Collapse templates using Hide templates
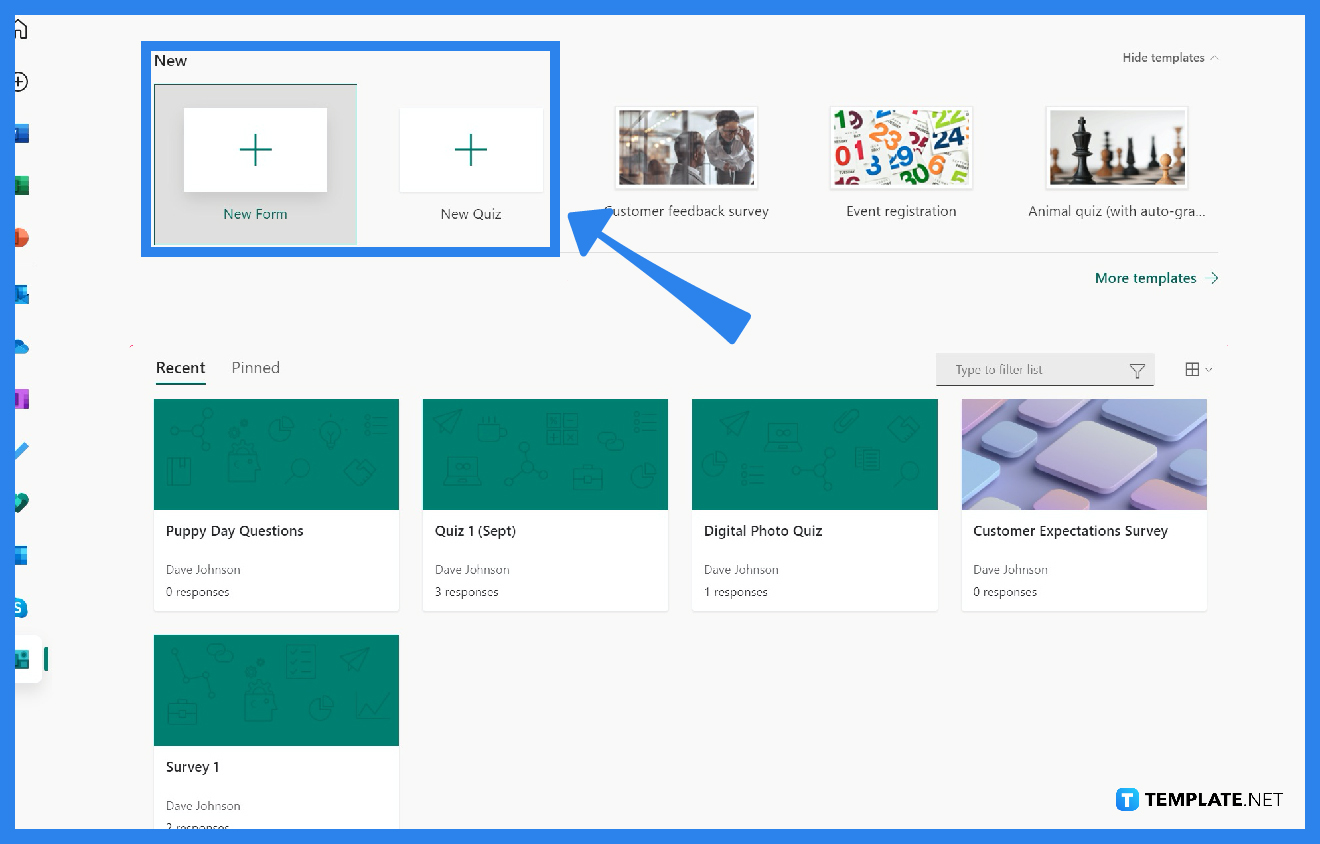 coord(1163,57)
